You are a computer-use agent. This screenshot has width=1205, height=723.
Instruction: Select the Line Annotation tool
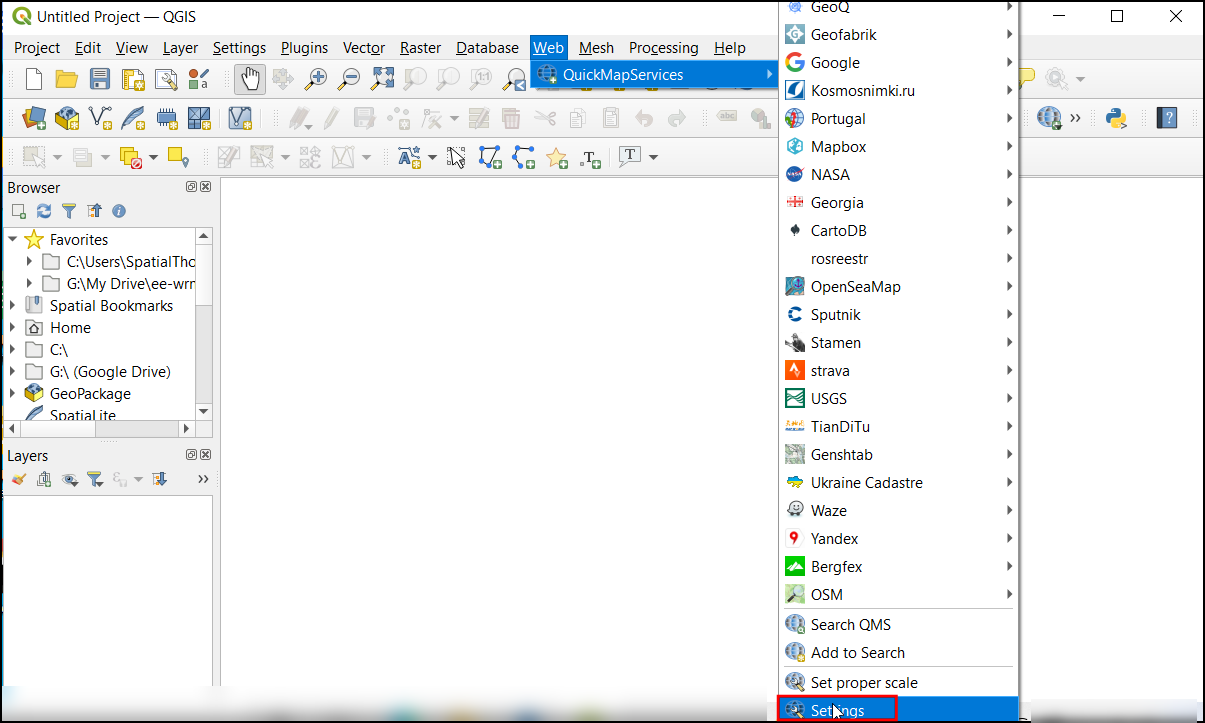tap(523, 157)
